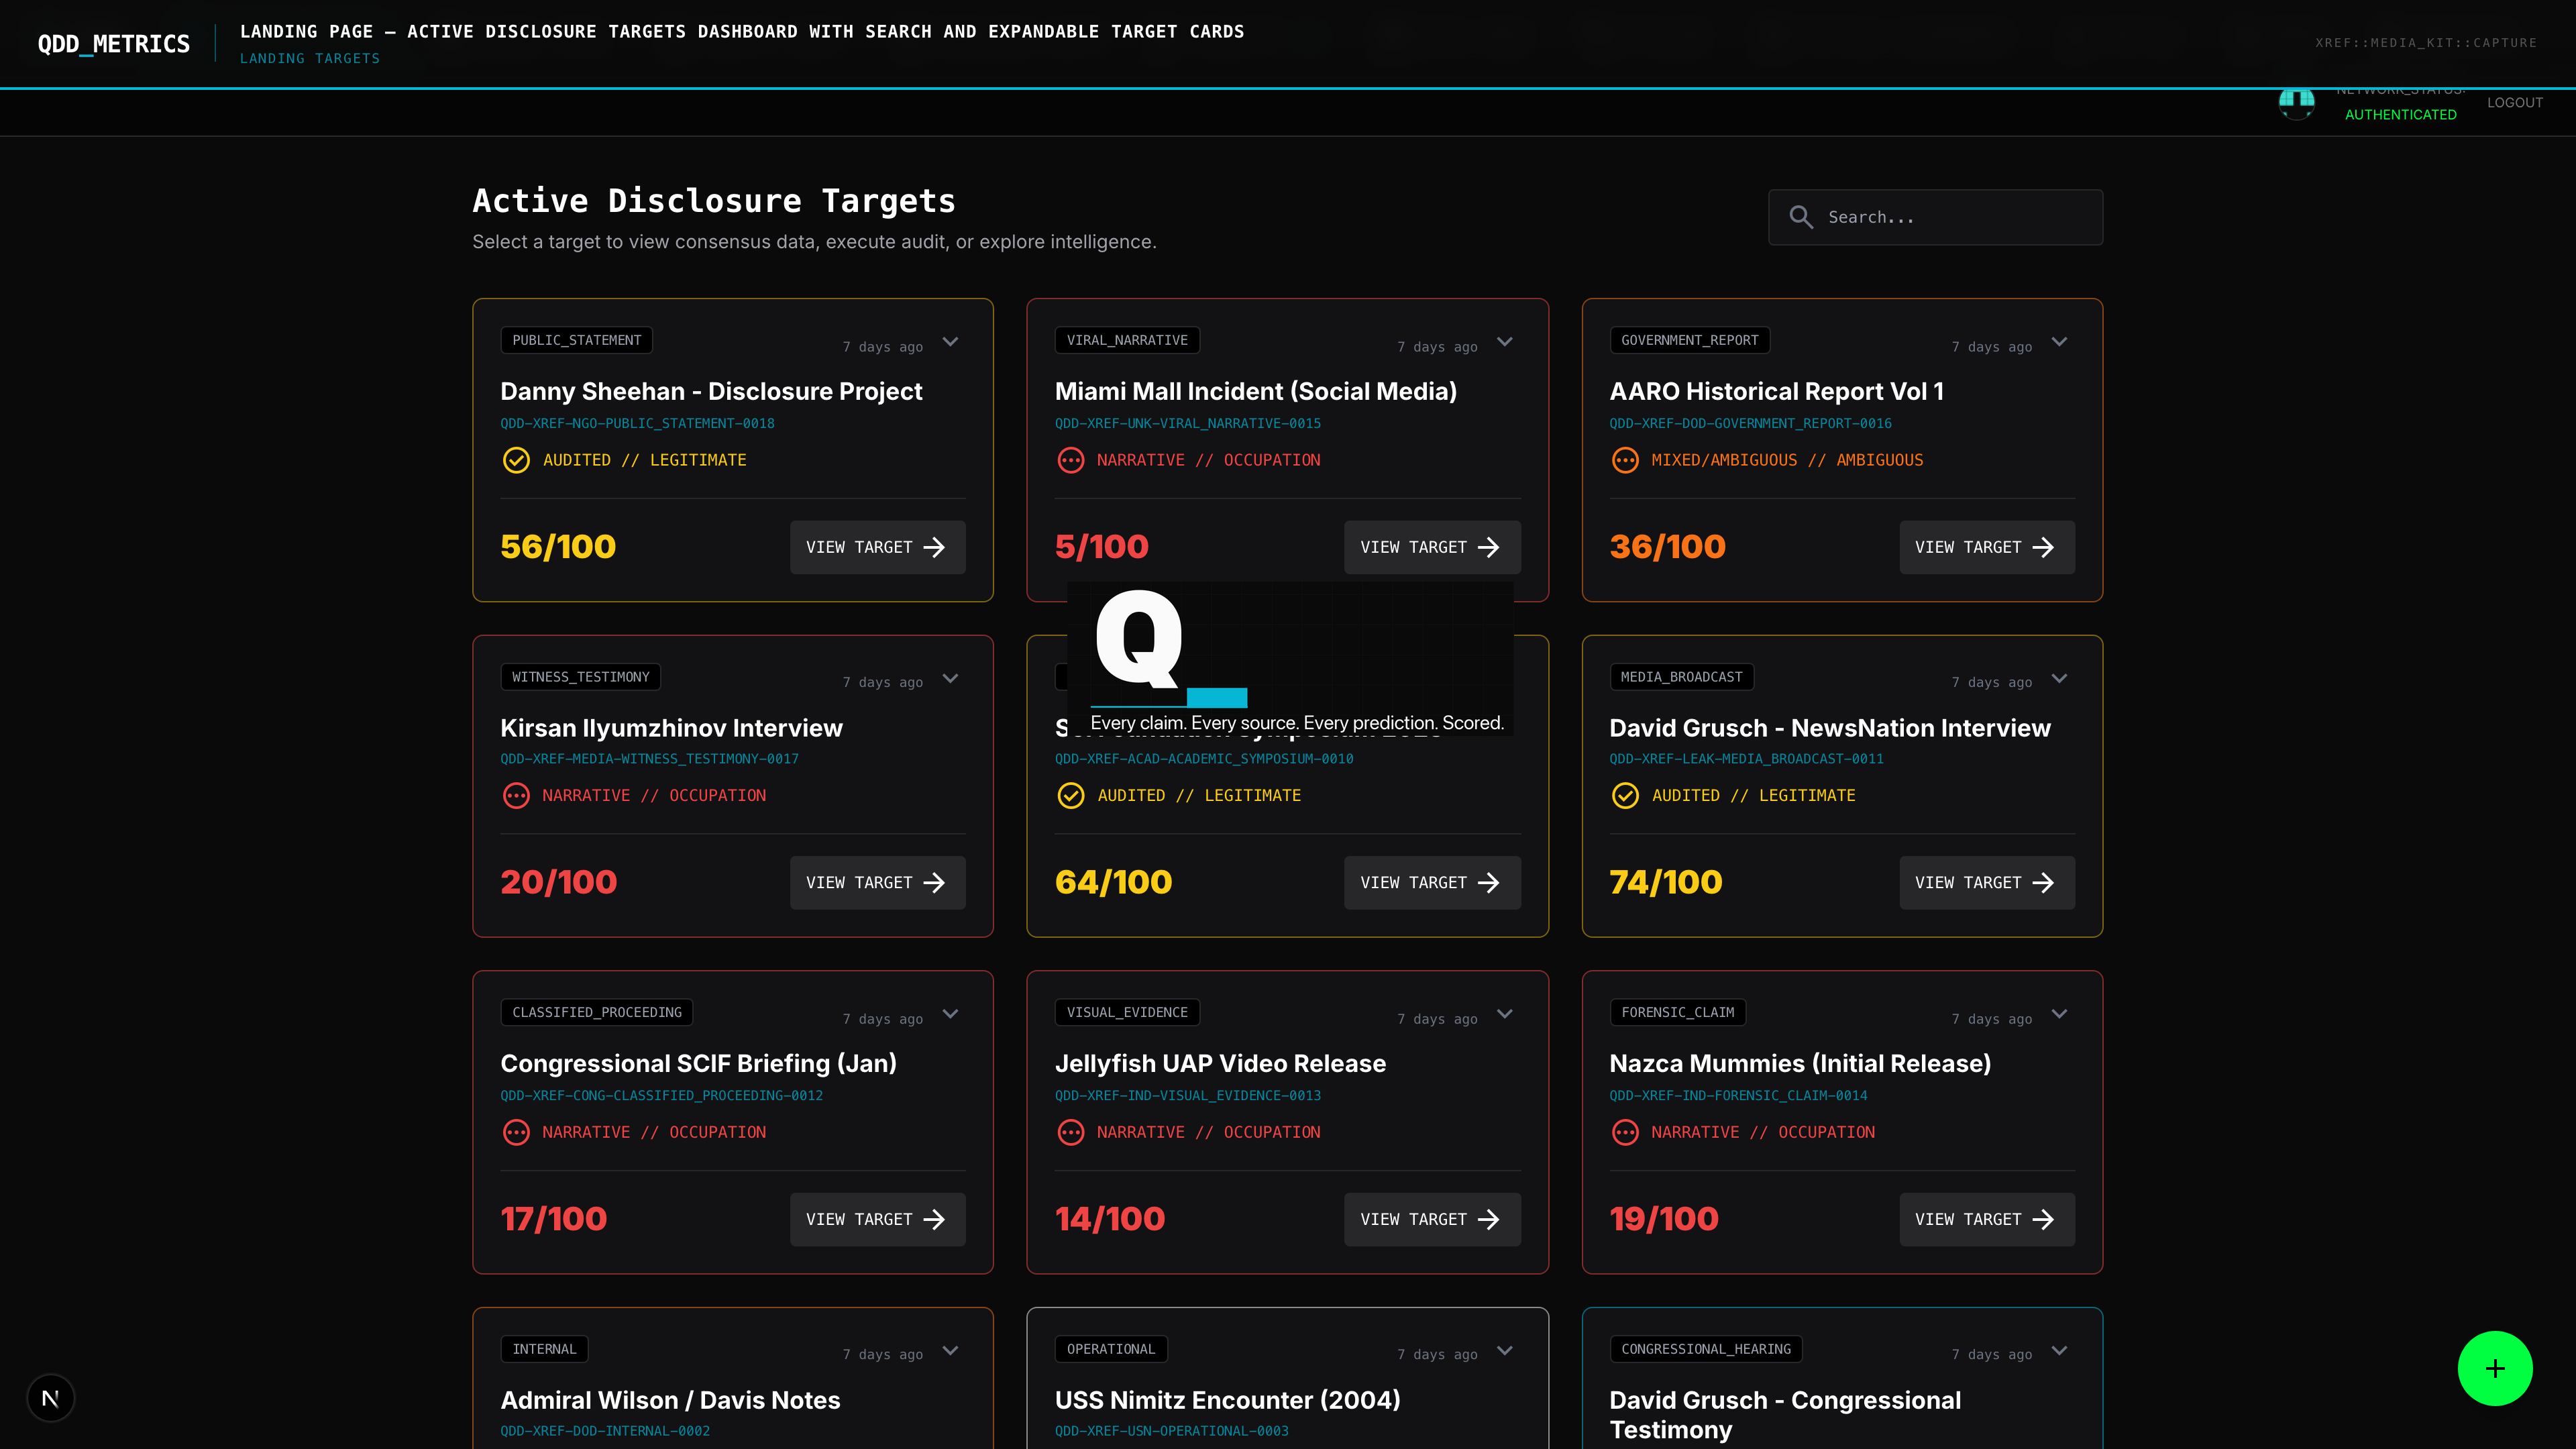Expand the Nazca Mummies card chevron
The height and width of the screenshot is (1449, 2576).
coord(2059,1014)
